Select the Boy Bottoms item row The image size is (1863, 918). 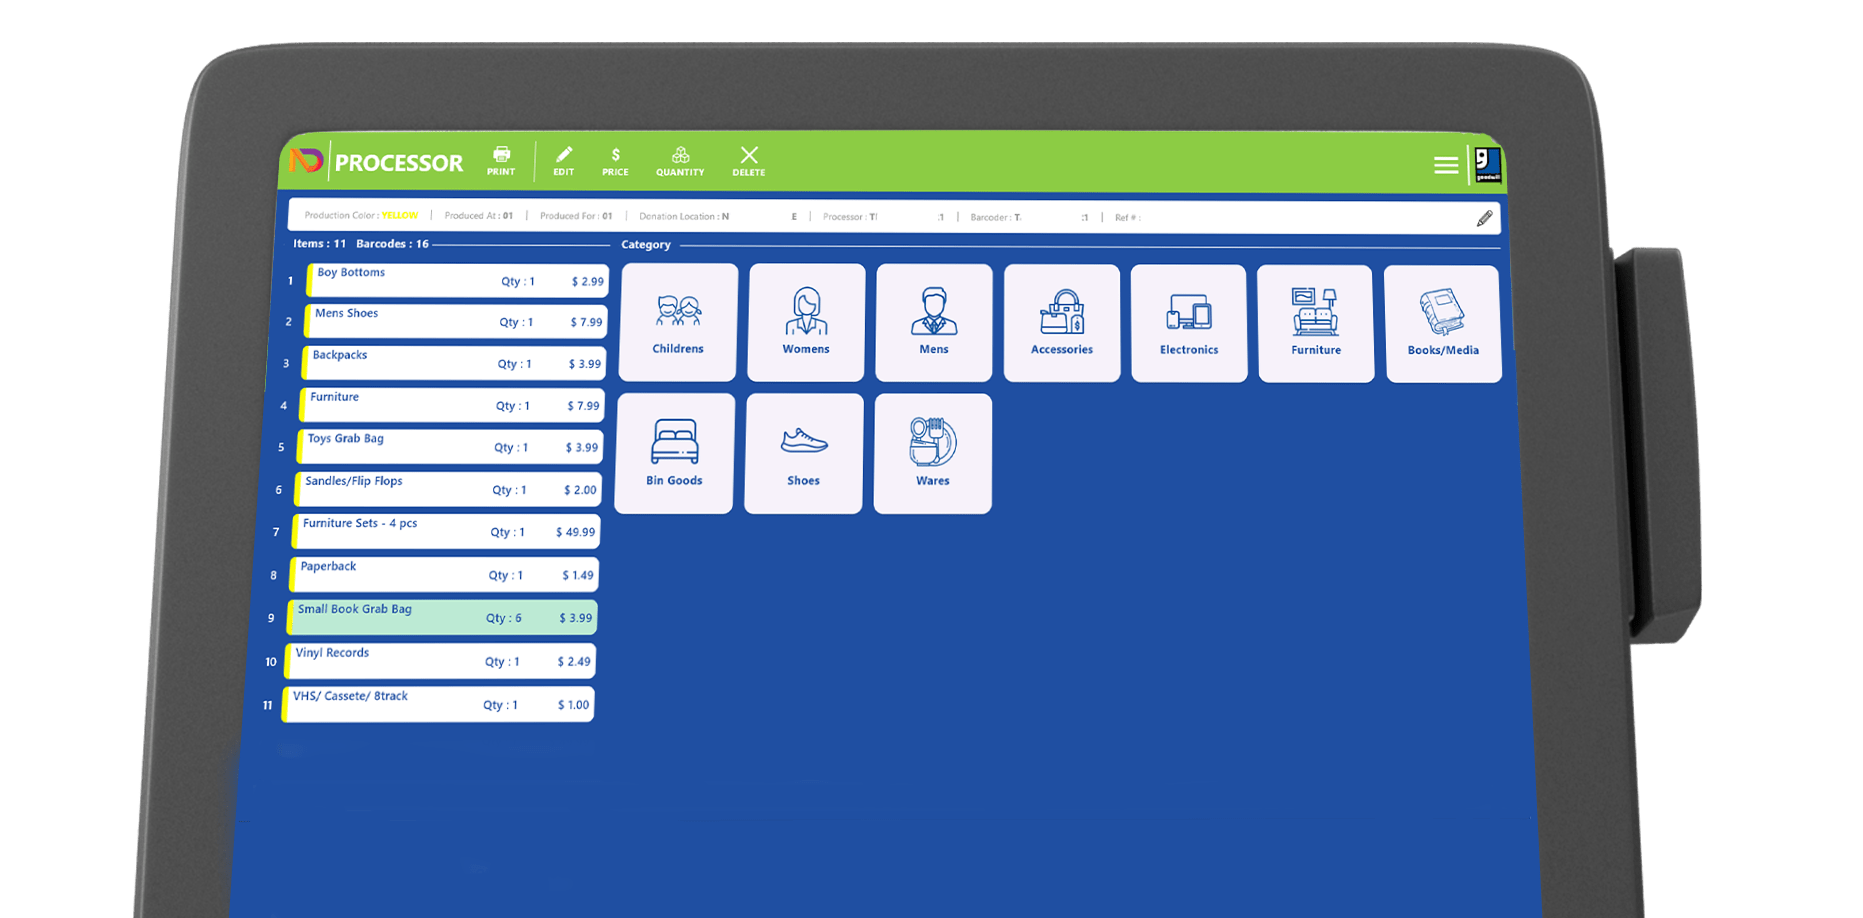coord(457,280)
